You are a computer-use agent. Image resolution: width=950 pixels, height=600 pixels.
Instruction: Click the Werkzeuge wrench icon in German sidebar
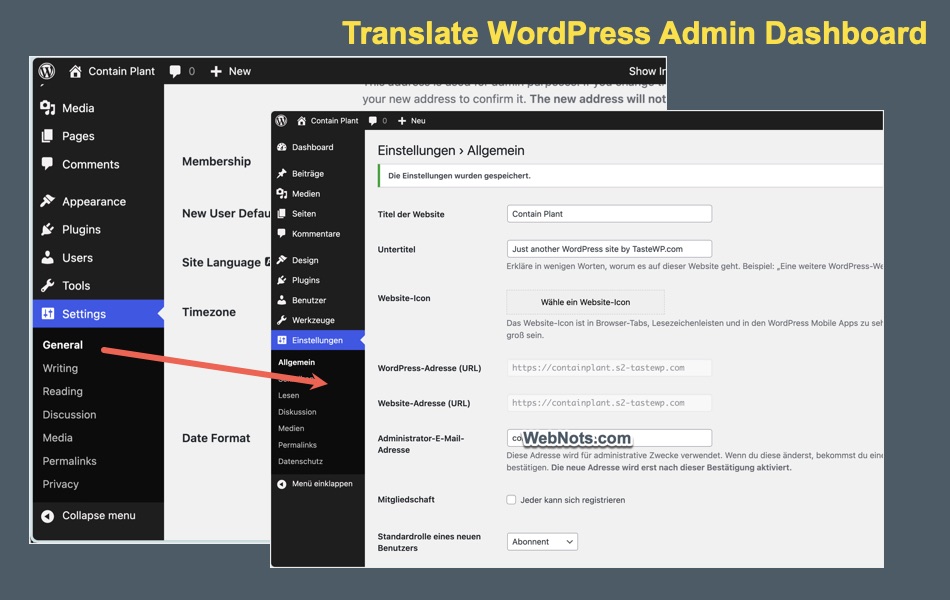(282, 320)
